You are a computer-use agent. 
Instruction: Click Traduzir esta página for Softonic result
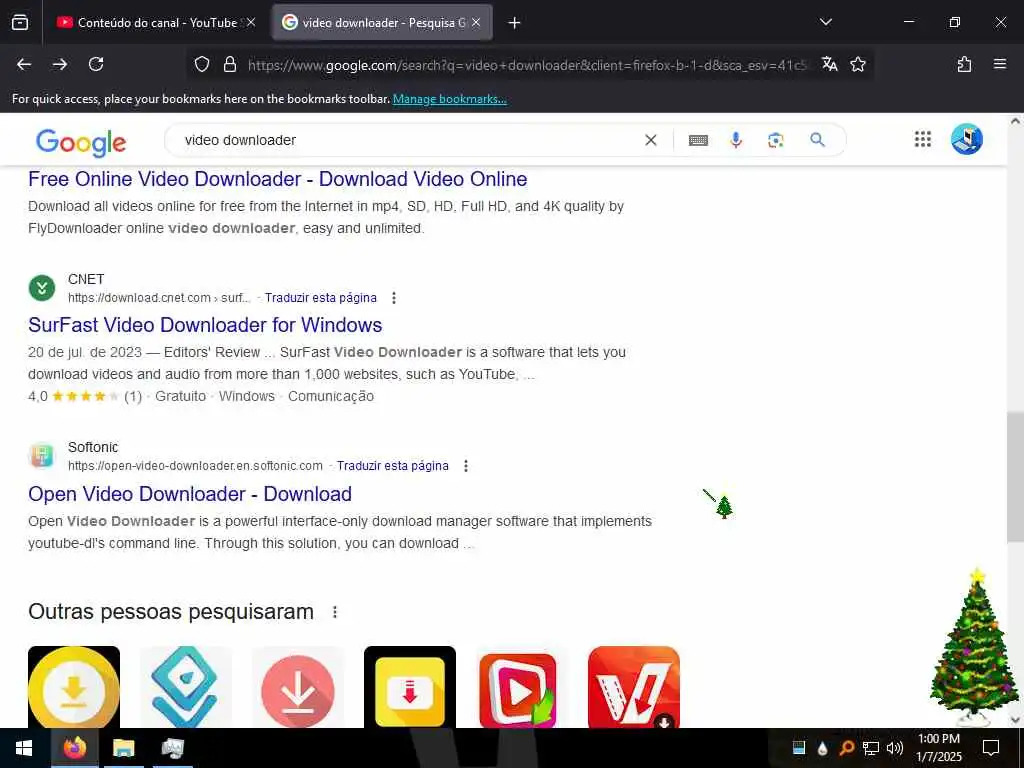pyautogui.click(x=392, y=466)
